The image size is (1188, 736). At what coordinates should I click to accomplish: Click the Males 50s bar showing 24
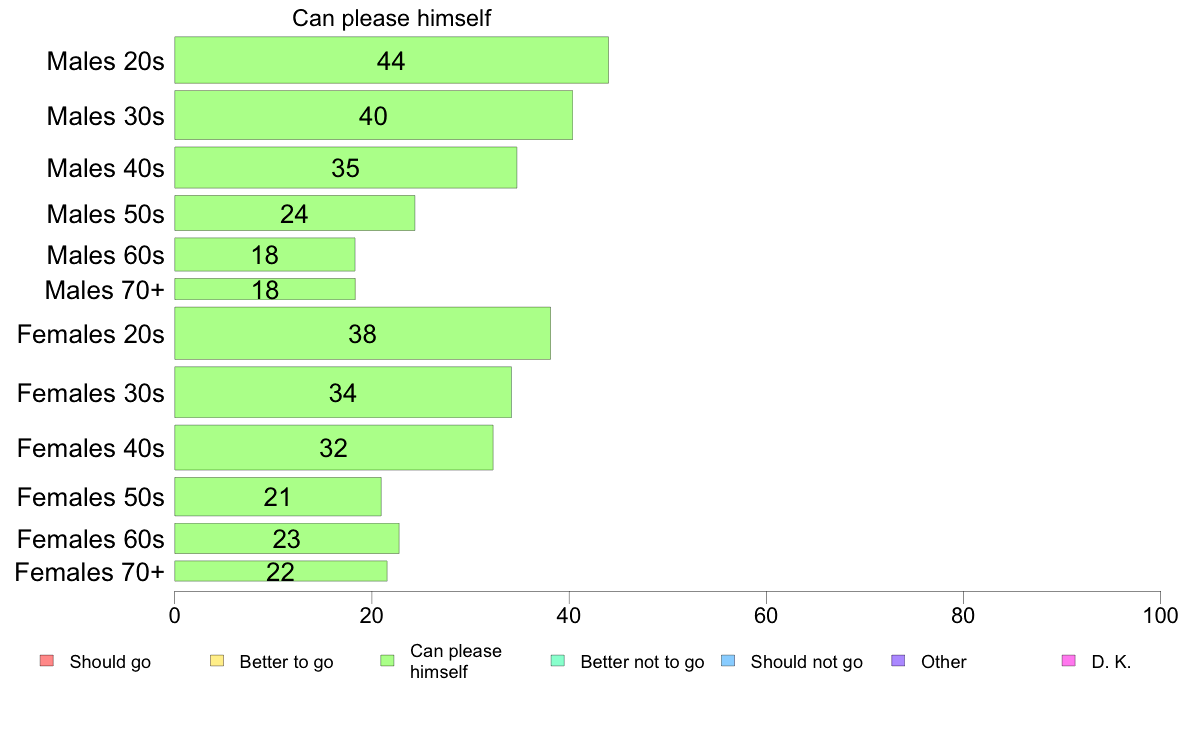tap(295, 213)
